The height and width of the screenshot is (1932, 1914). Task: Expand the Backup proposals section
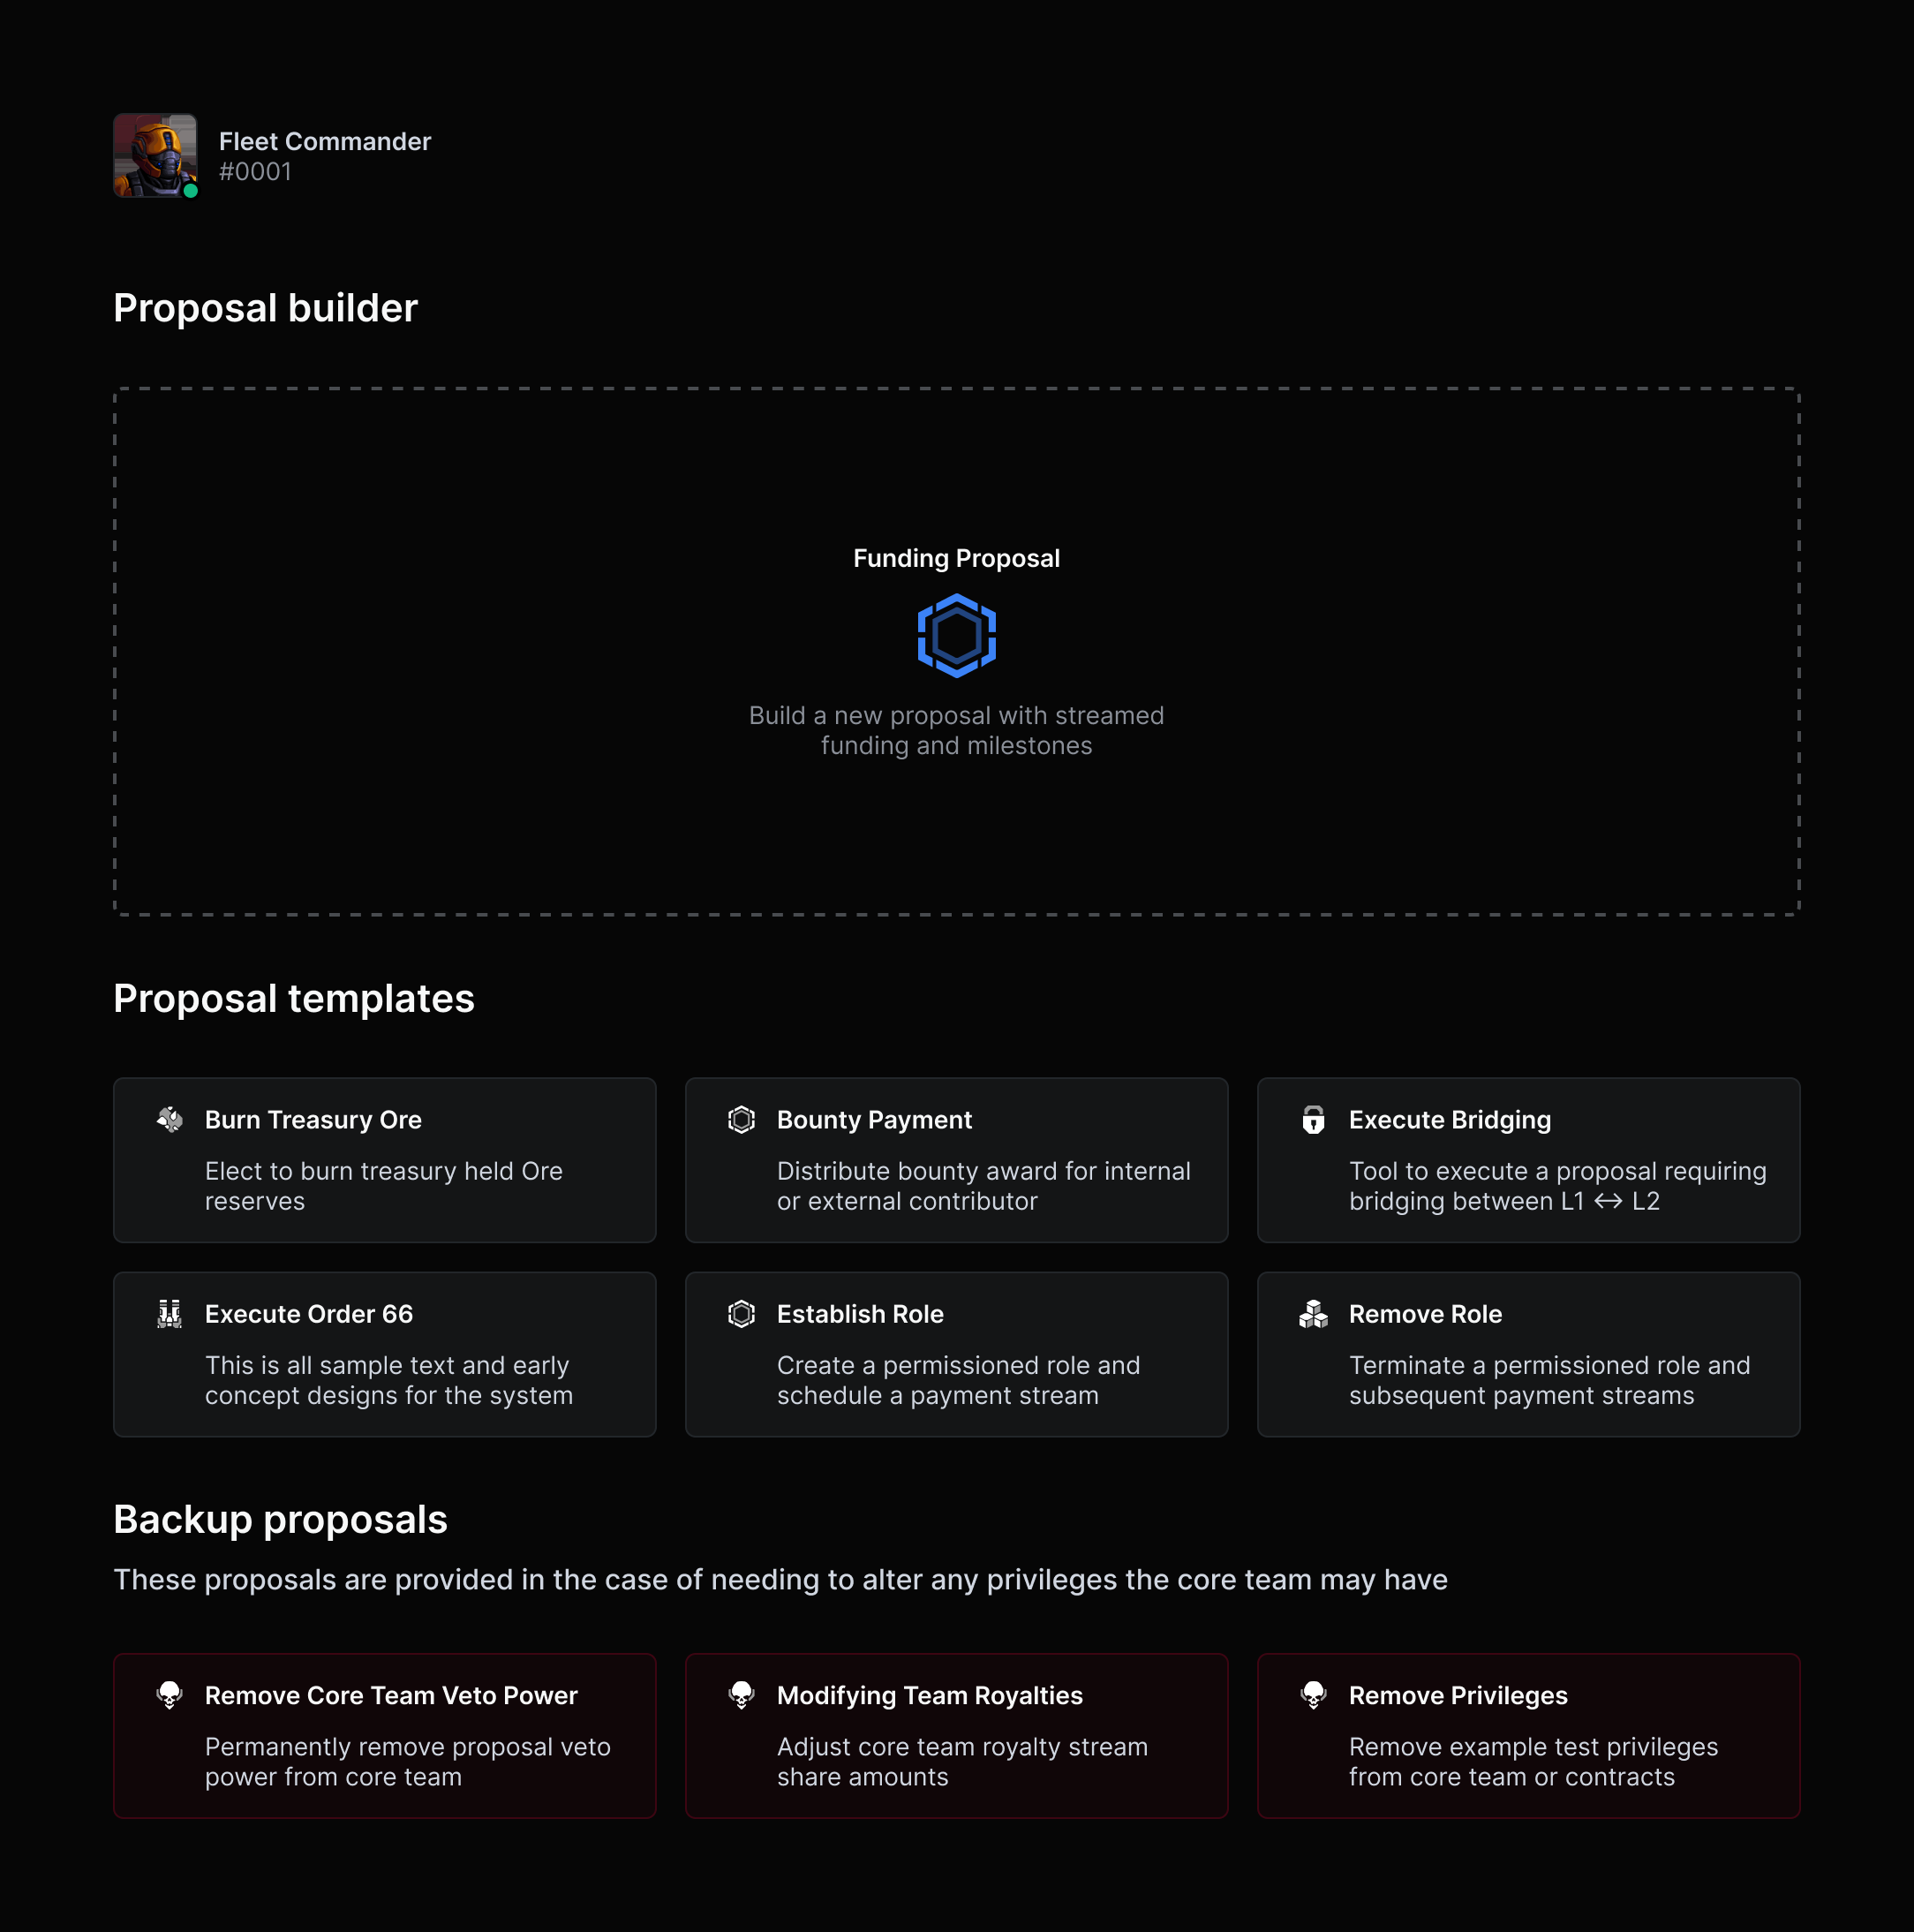pyautogui.click(x=281, y=1518)
